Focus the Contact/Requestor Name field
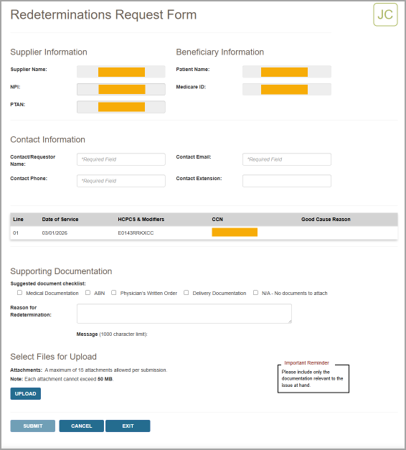406x450 pixels. [x=121, y=159]
